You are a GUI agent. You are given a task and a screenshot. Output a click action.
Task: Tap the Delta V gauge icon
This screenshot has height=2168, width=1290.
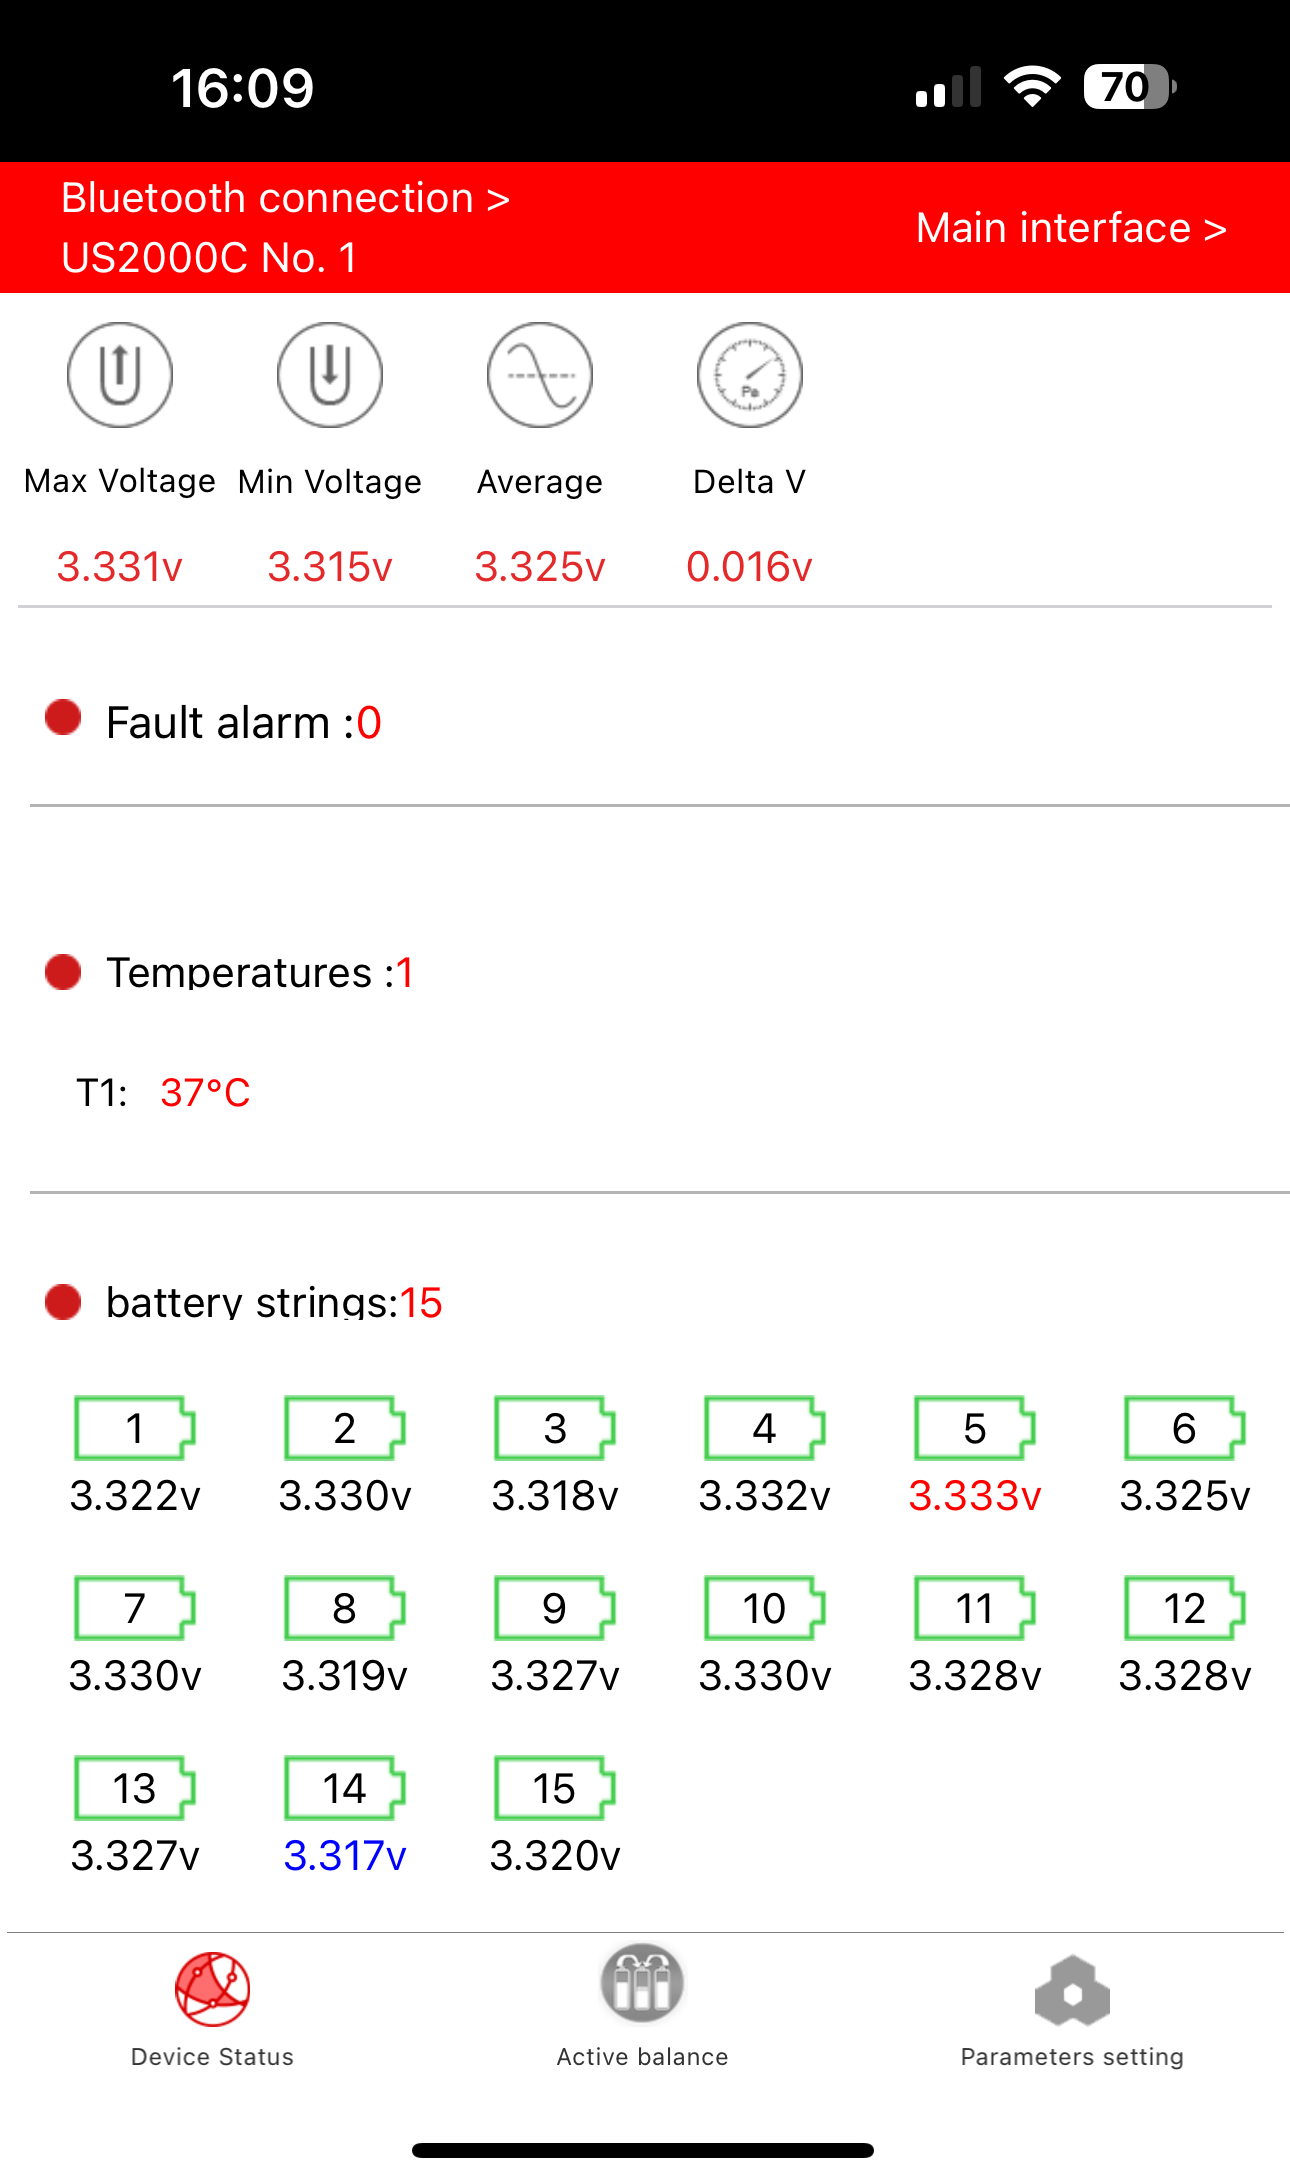coord(750,375)
